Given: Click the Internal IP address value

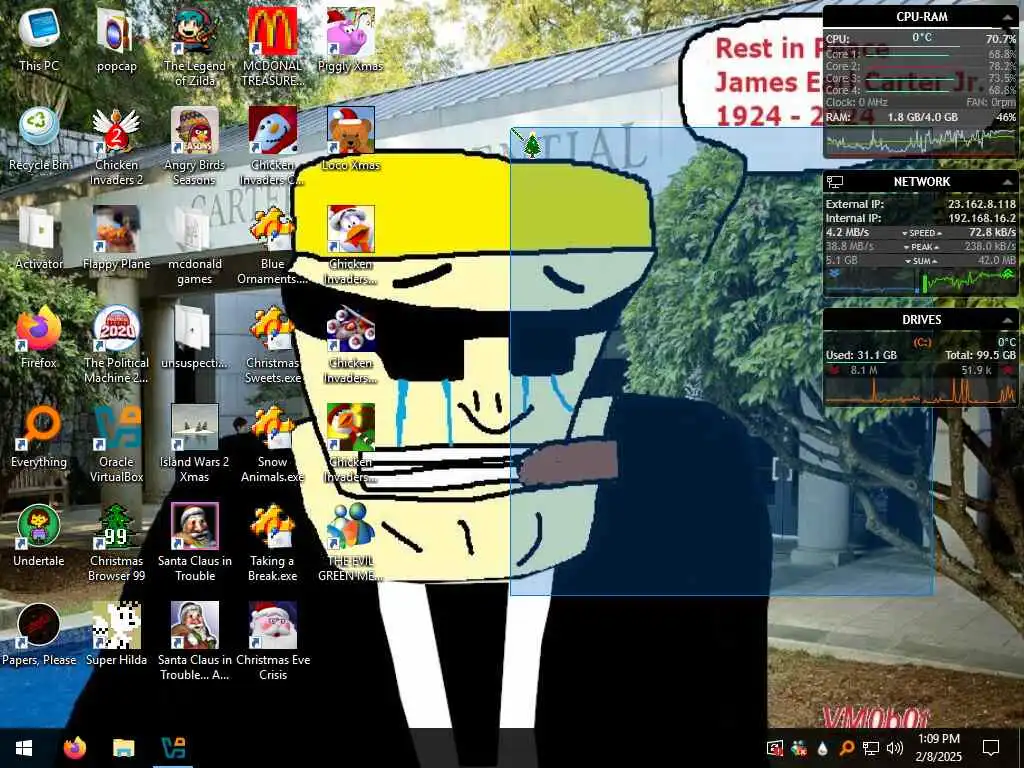Looking at the screenshot, I should pos(982,218).
